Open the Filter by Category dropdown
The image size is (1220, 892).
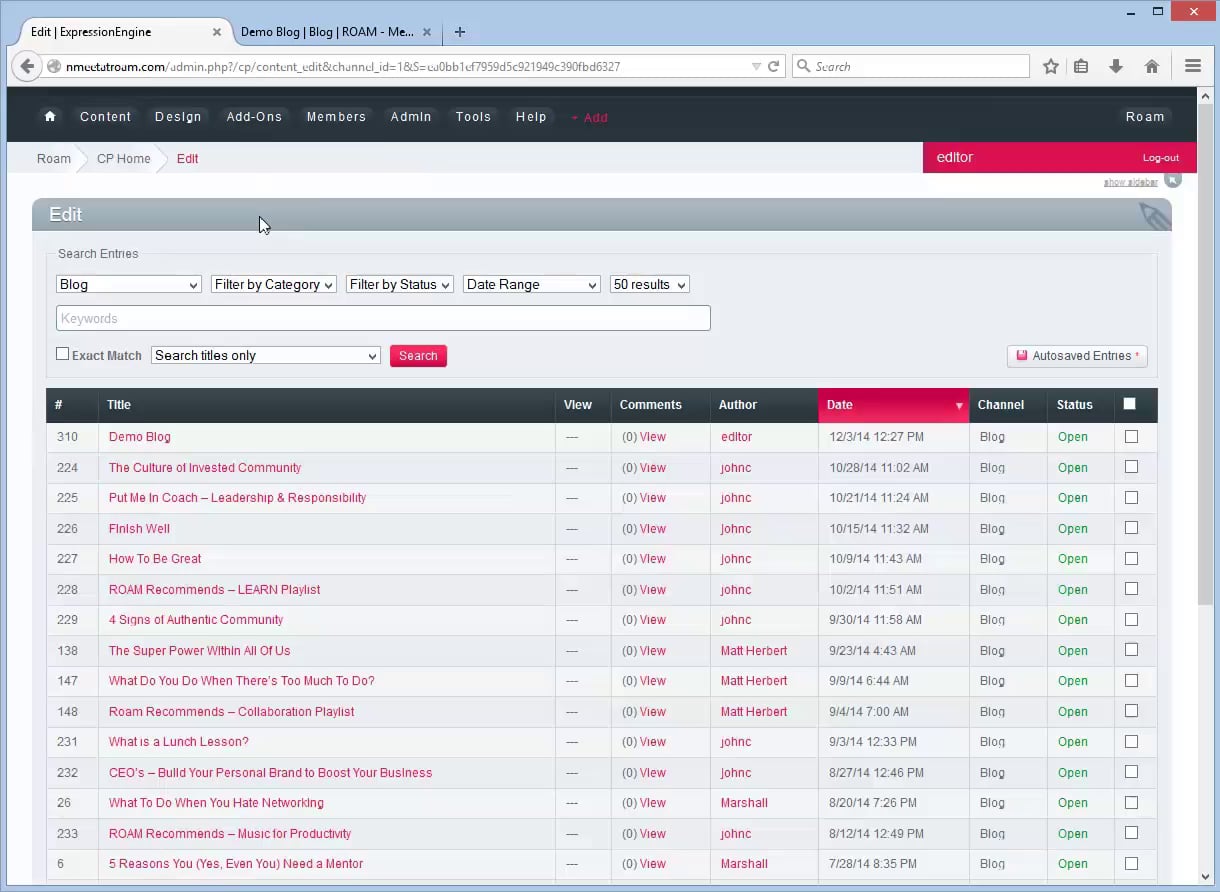coord(274,285)
